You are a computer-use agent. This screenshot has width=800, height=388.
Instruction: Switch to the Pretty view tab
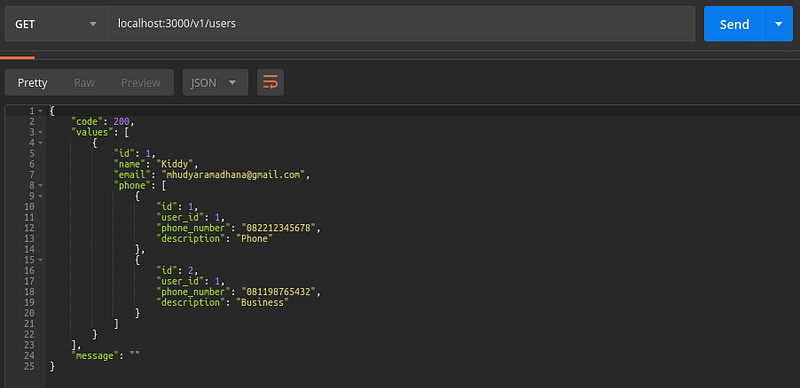[x=32, y=83]
